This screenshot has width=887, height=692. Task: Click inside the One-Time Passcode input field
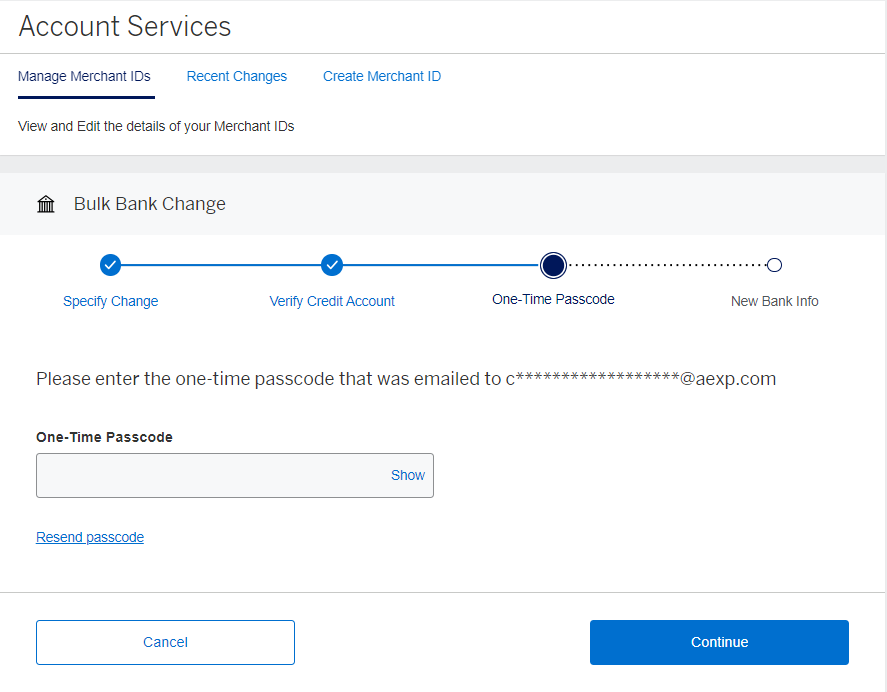pyautogui.click(x=200, y=475)
